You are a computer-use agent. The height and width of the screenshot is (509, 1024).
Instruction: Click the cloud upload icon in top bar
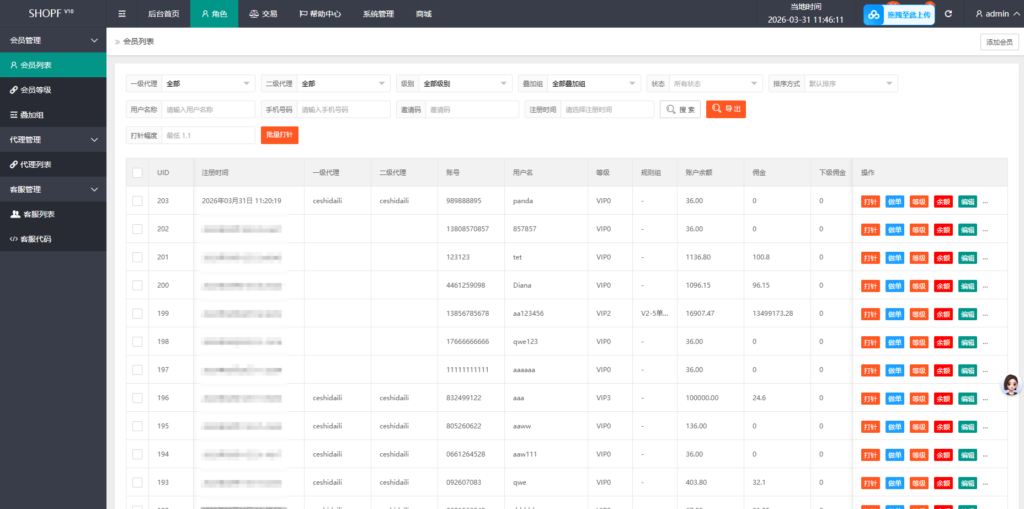point(871,15)
